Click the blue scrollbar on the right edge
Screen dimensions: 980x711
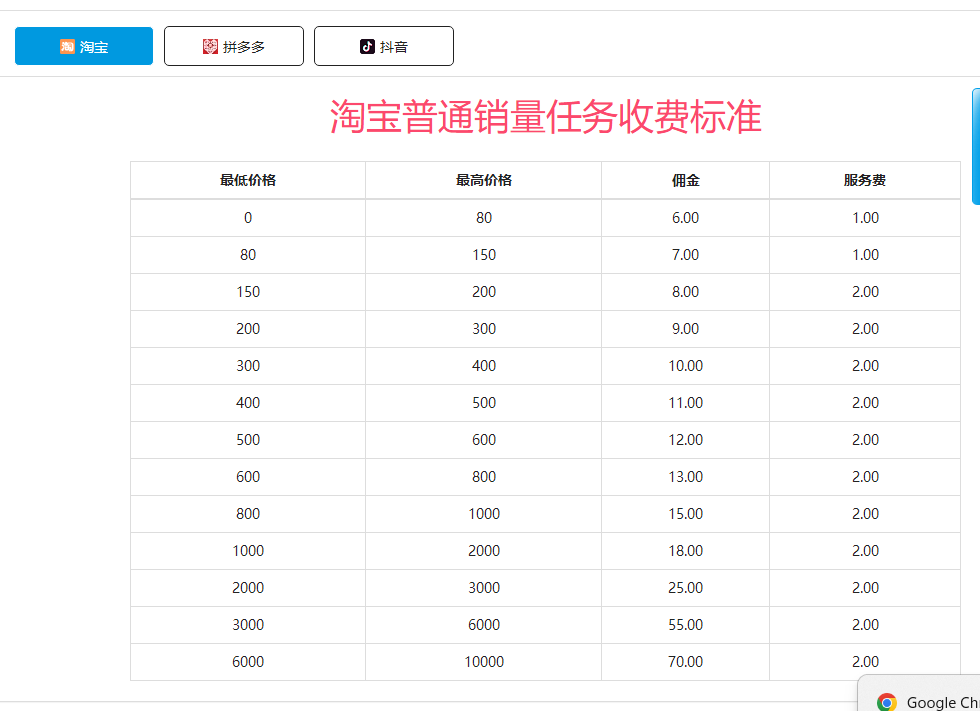pyautogui.click(x=976, y=146)
